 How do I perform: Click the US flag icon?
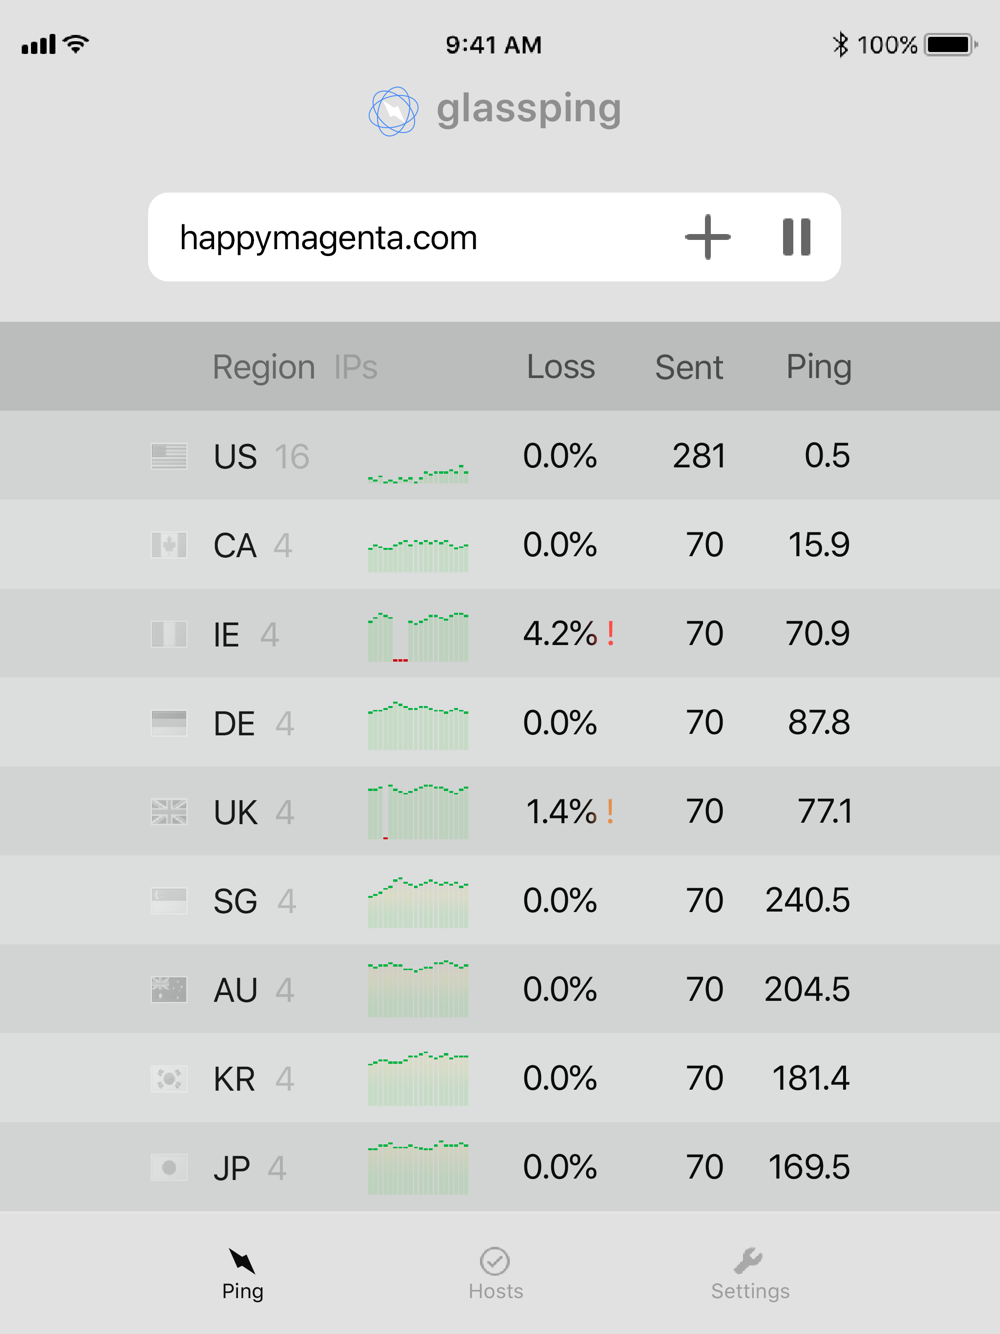(169, 456)
